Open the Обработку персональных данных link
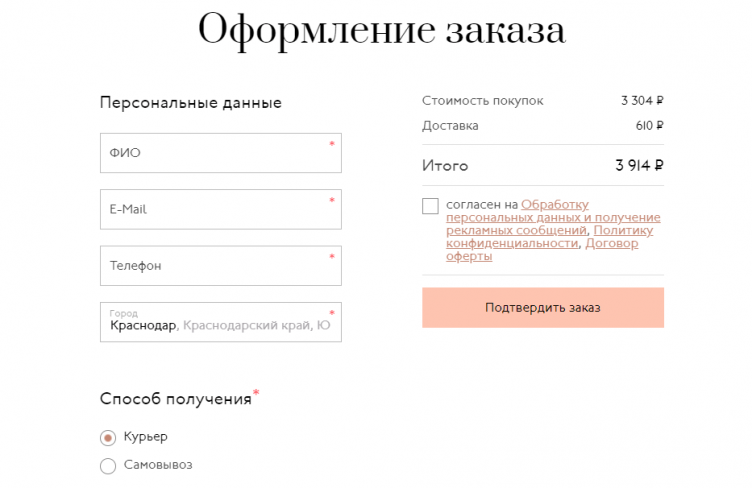This screenshot has height=488, width=752. click(553, 217)
